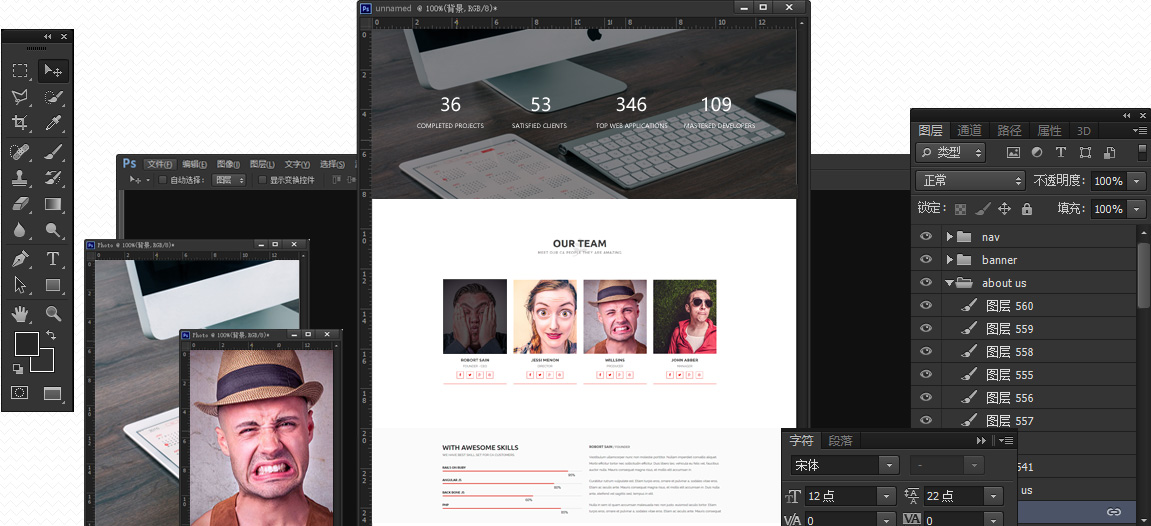Select the Rectangular Marquee tool
The image size is (1151, 526).
[20, 70]
